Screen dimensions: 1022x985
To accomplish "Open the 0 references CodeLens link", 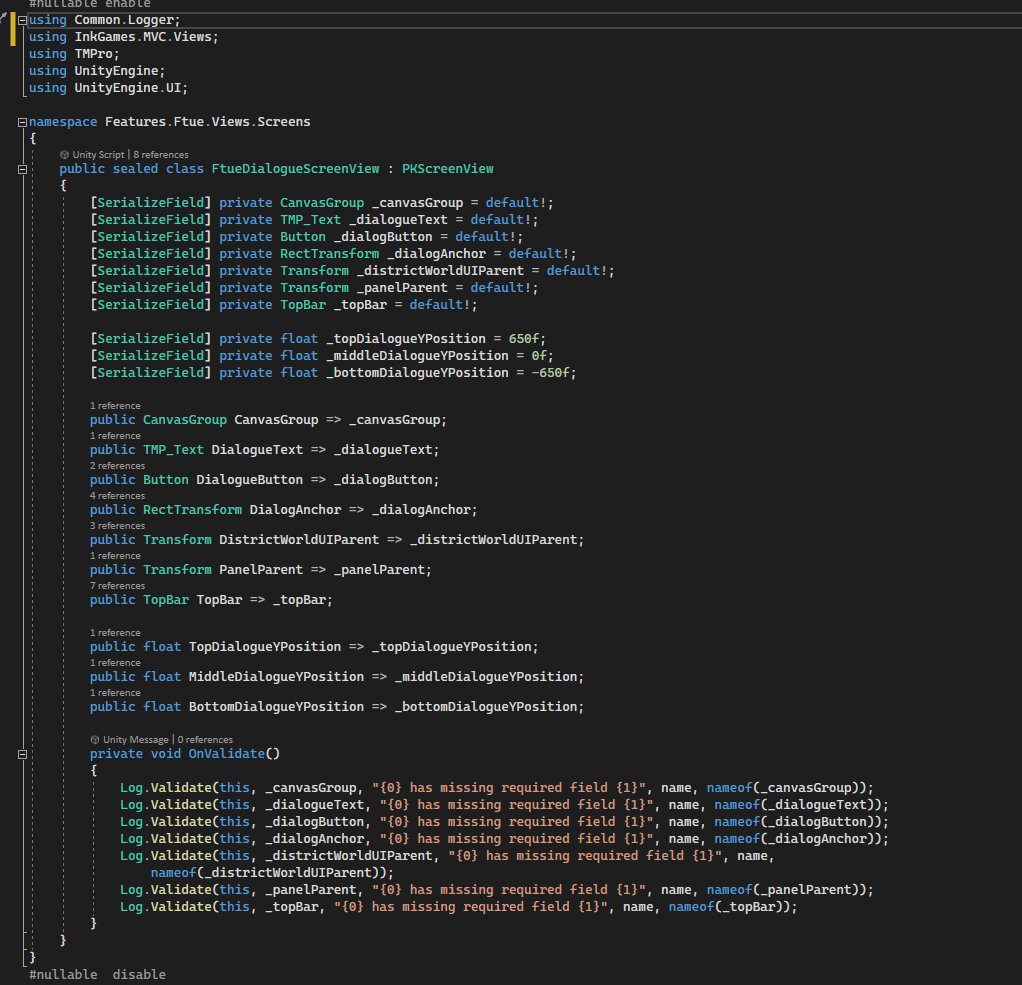I will (205, 739).
